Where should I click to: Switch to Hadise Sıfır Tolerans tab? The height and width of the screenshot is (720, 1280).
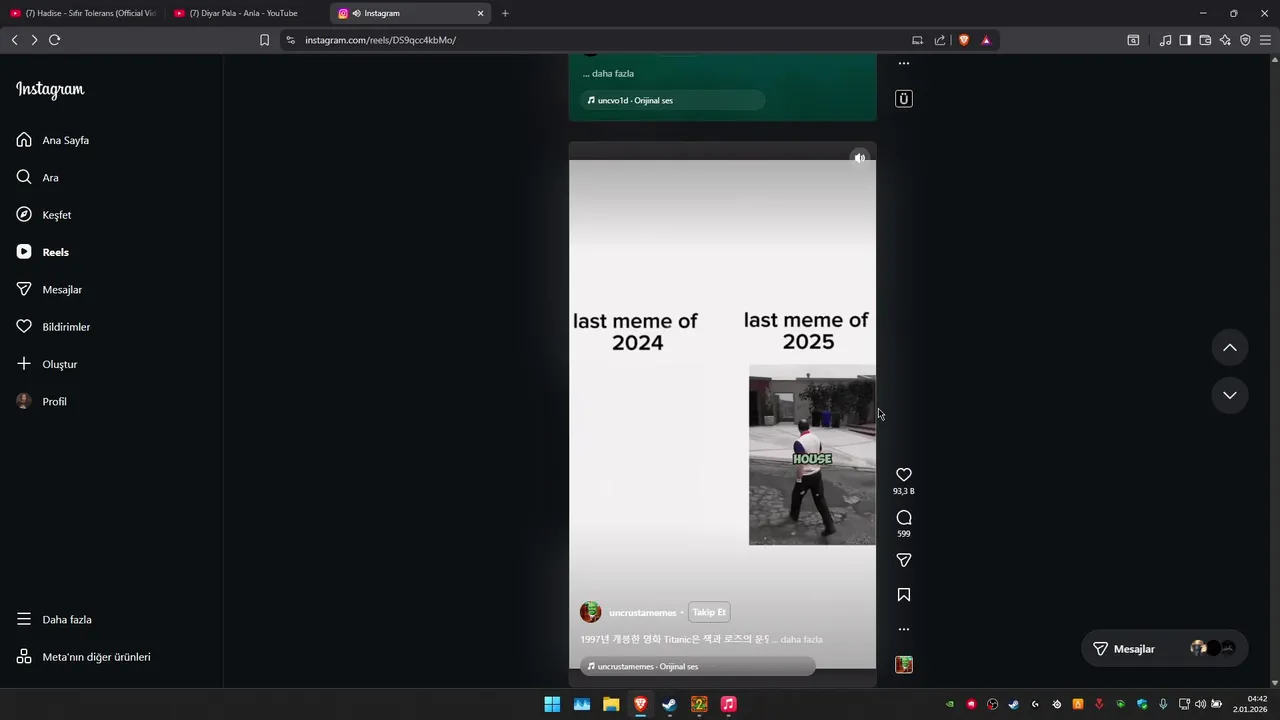tap(83, 13)
